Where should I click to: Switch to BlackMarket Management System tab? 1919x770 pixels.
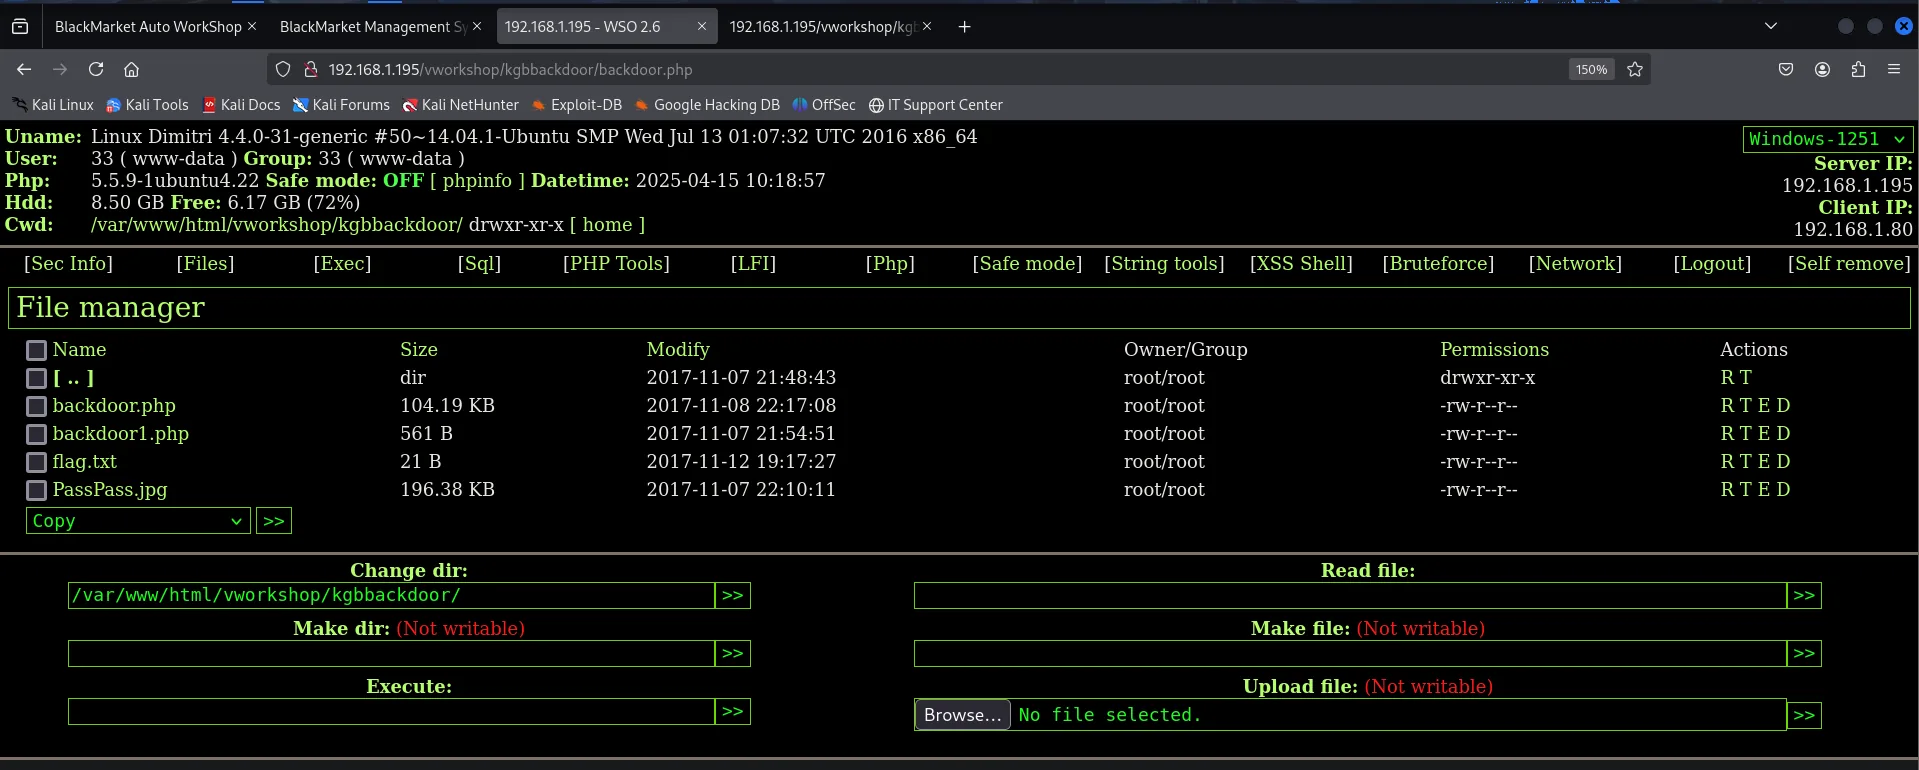tap(373, 27)
